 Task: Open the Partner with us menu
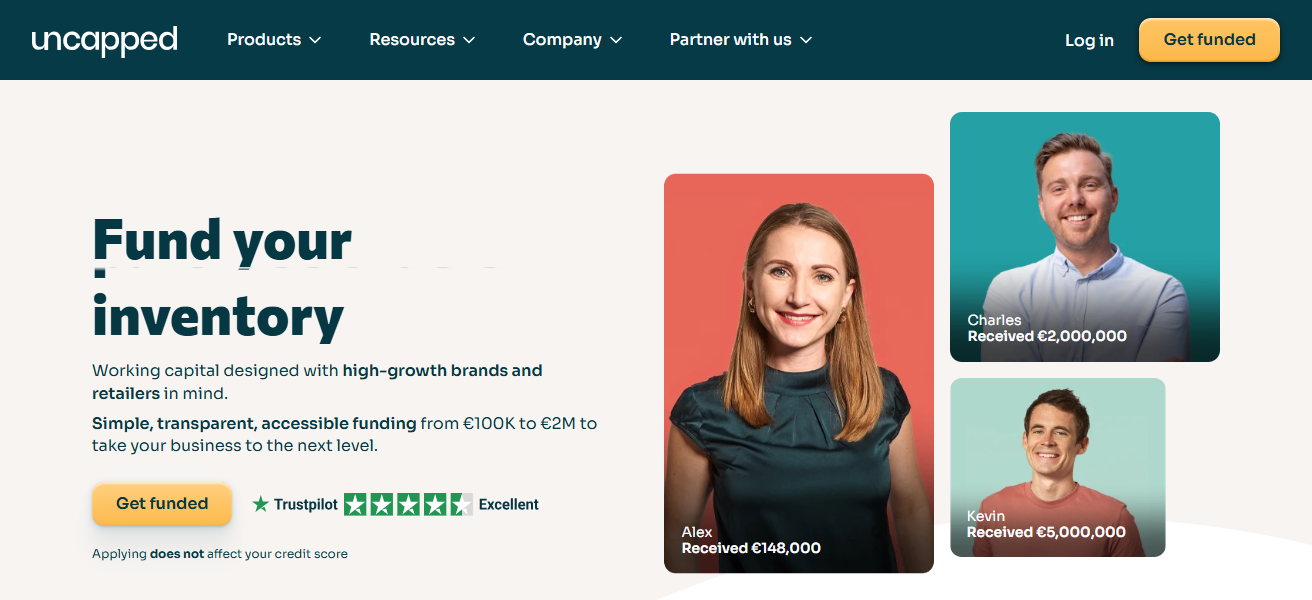coord(730,40)
